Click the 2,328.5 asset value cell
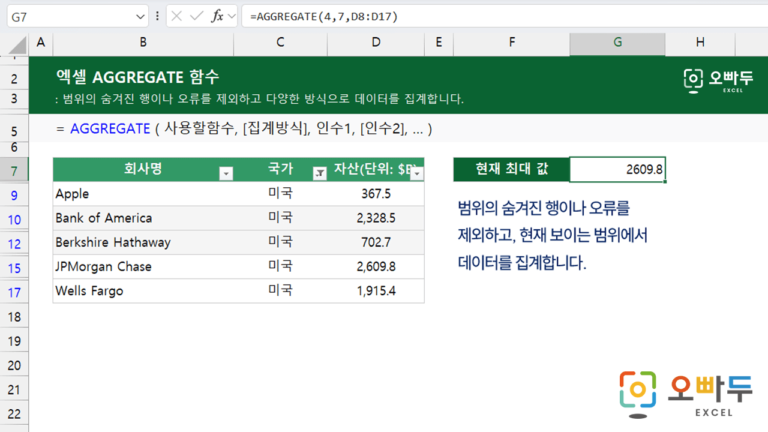 click(376, 218)
